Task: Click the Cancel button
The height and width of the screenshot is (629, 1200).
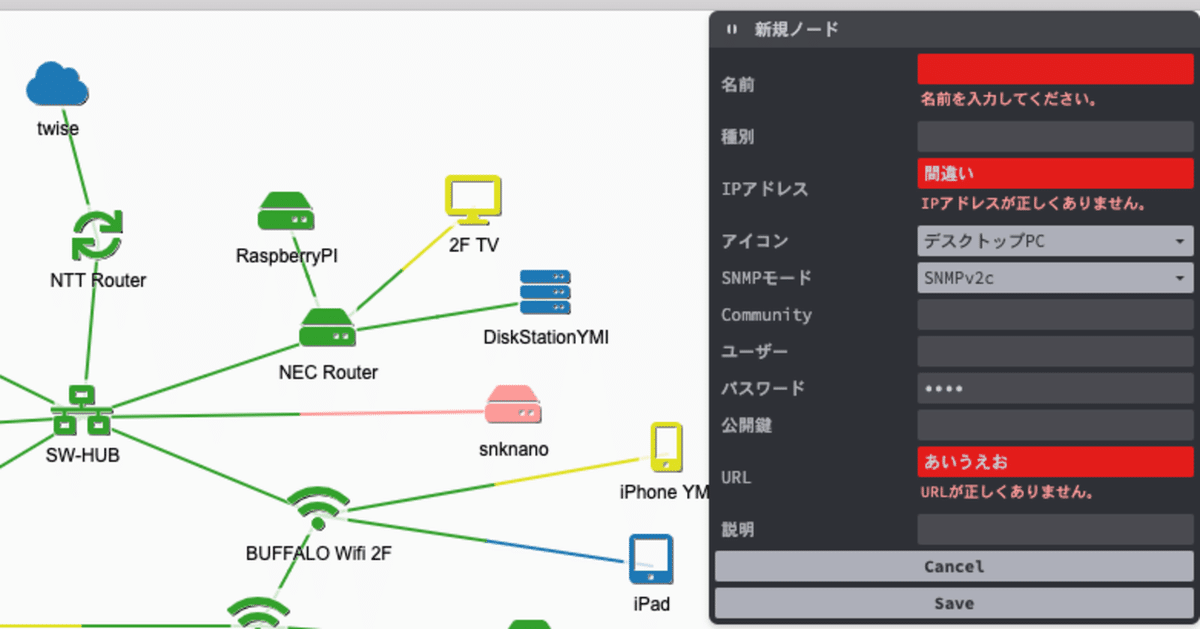Action: [x=954, y=566]
